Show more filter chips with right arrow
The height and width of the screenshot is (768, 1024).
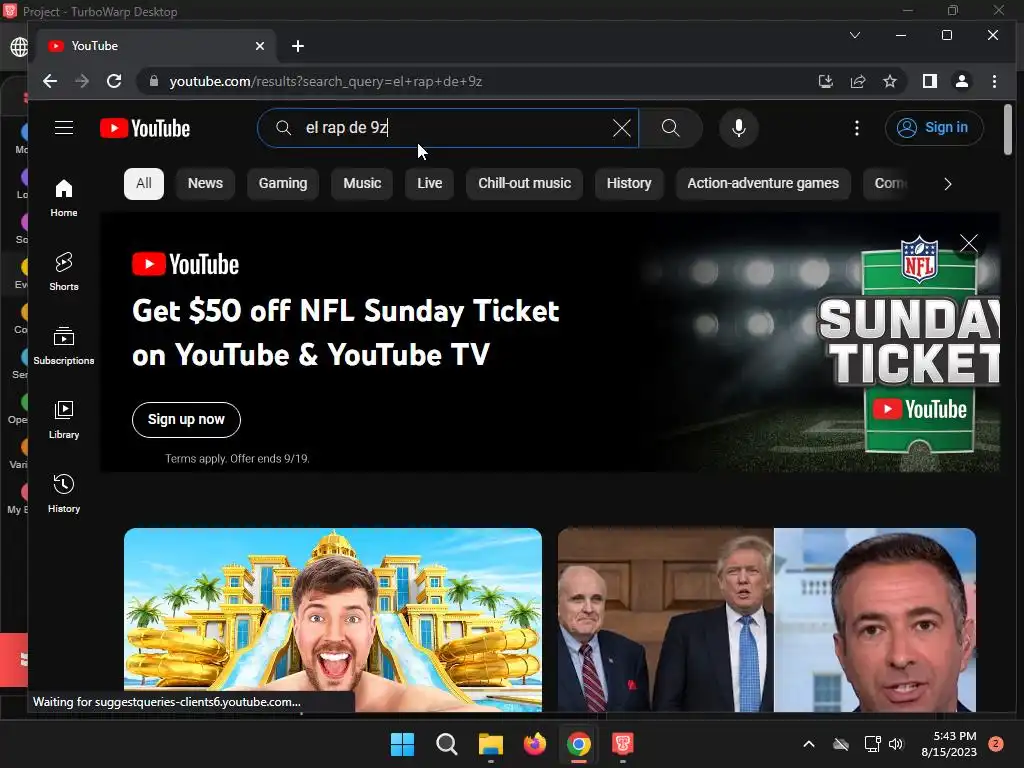(x=948, y=184)
